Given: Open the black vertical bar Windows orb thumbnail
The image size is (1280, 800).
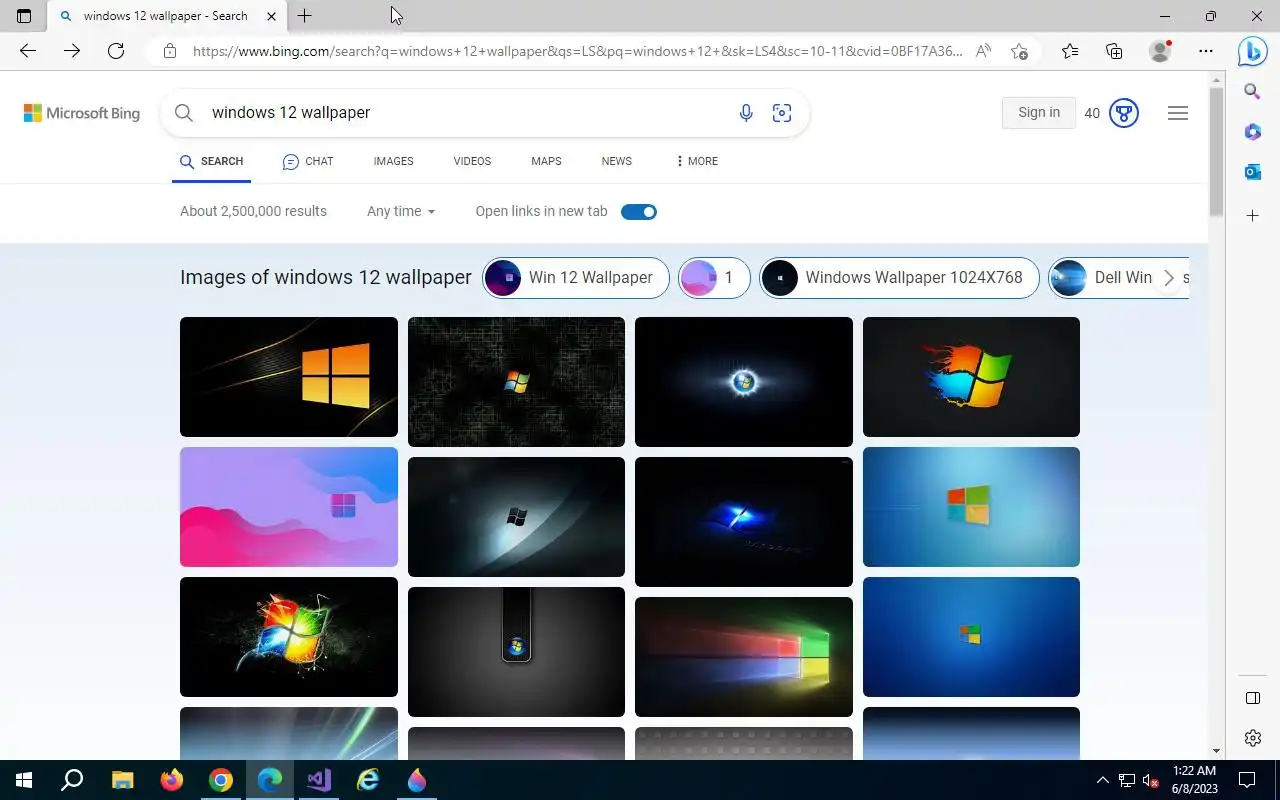Looking at the screenshot, I should (516, 652).
